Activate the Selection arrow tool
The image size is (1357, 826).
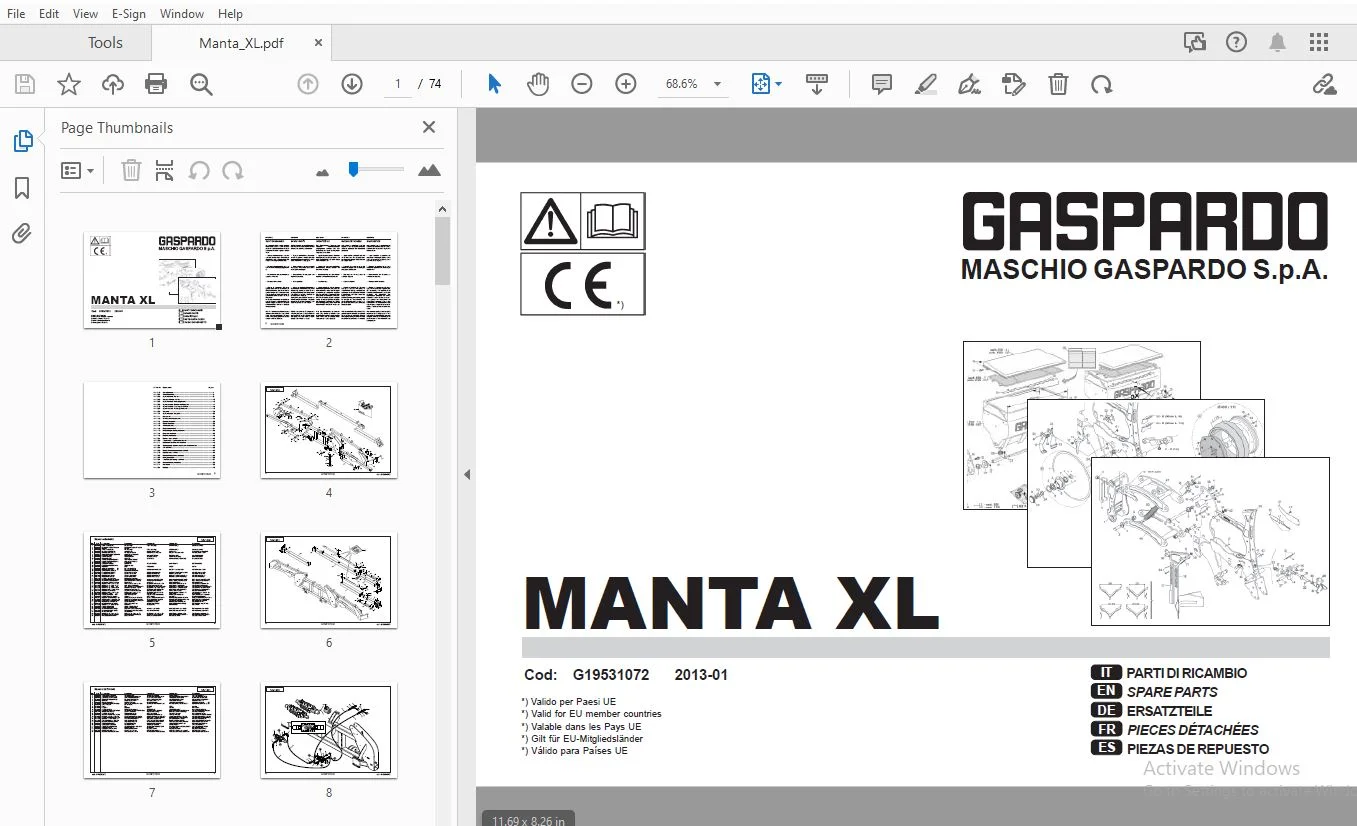494,85
